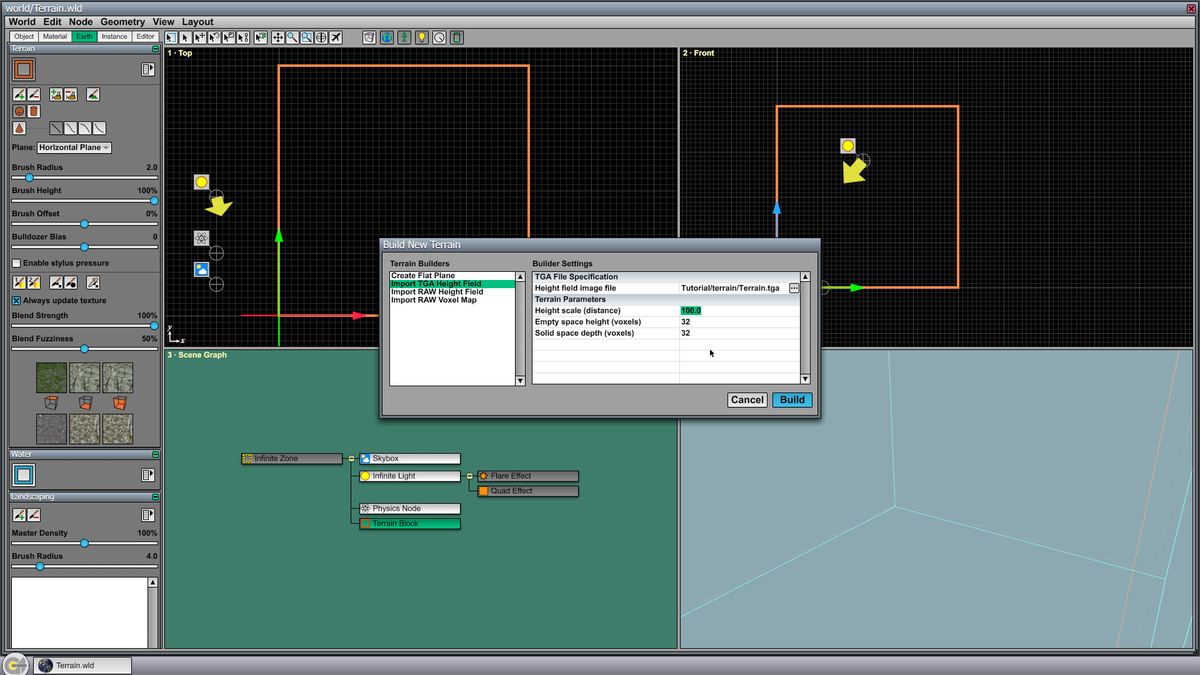Select the lightbulb toolbar icon
The image size is (1200, 675).
tap(421, 37)
